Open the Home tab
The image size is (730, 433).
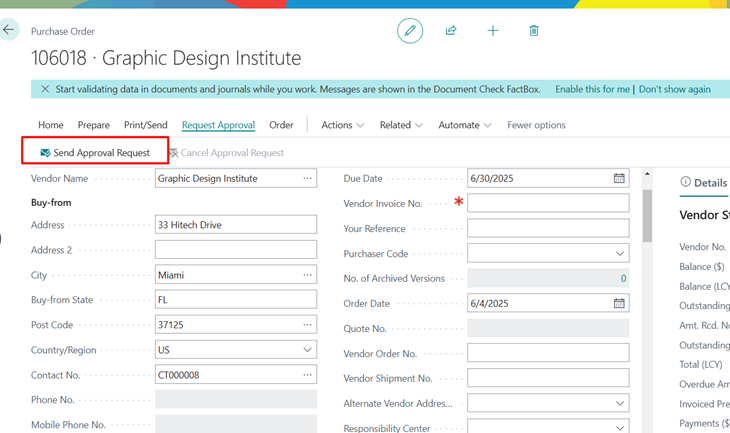tap(51, 125)
